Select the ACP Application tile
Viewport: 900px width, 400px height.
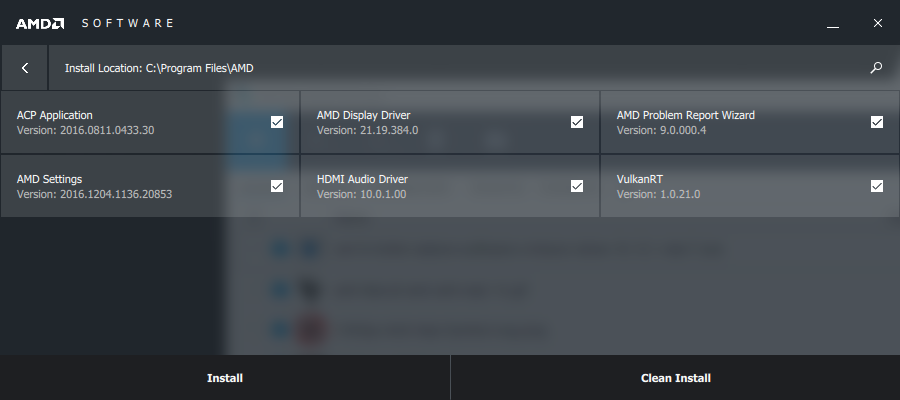pos(150,122)
